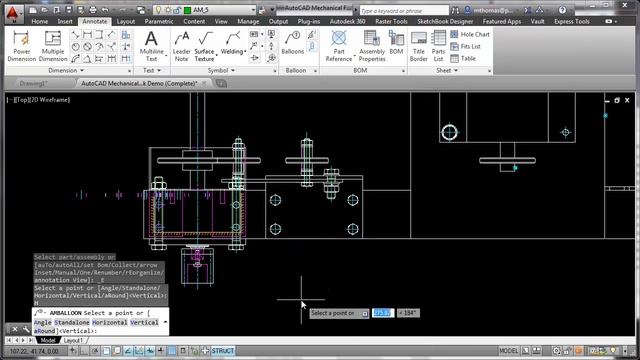Expand the AM_5 layer dropdown
640x360 pixels.
click(x=253, y=10)
